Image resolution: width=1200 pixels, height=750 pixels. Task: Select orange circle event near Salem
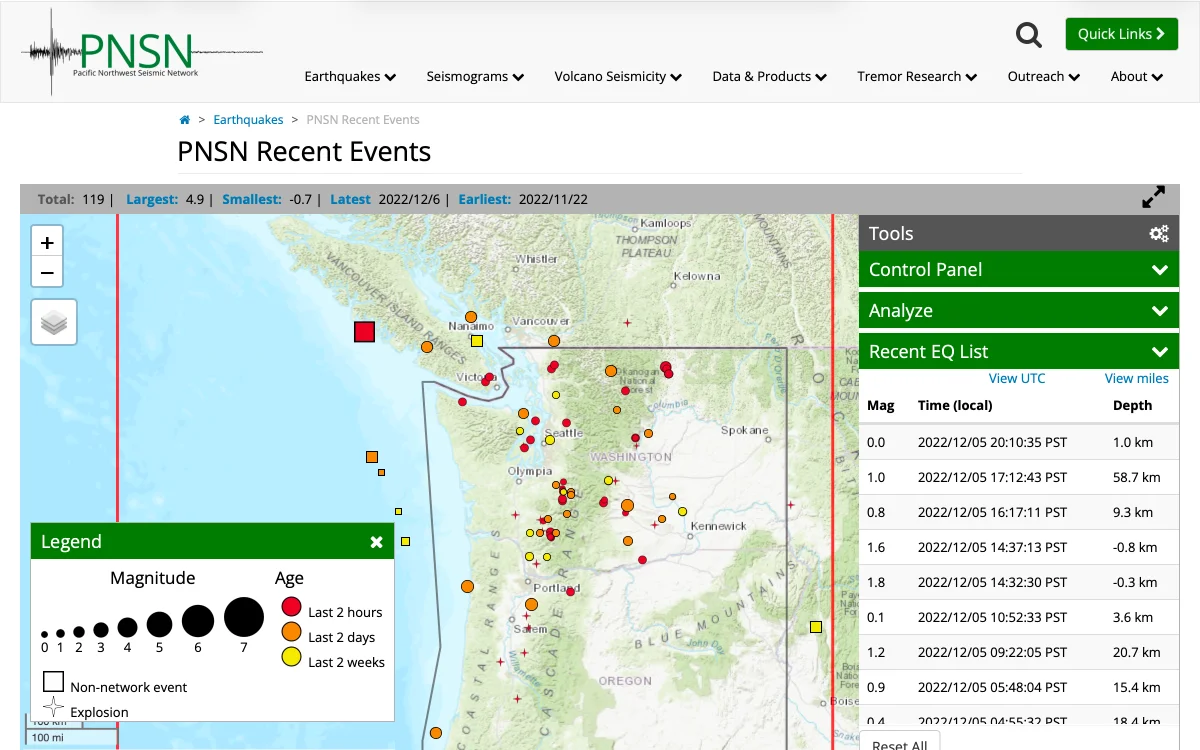[531, 604]
